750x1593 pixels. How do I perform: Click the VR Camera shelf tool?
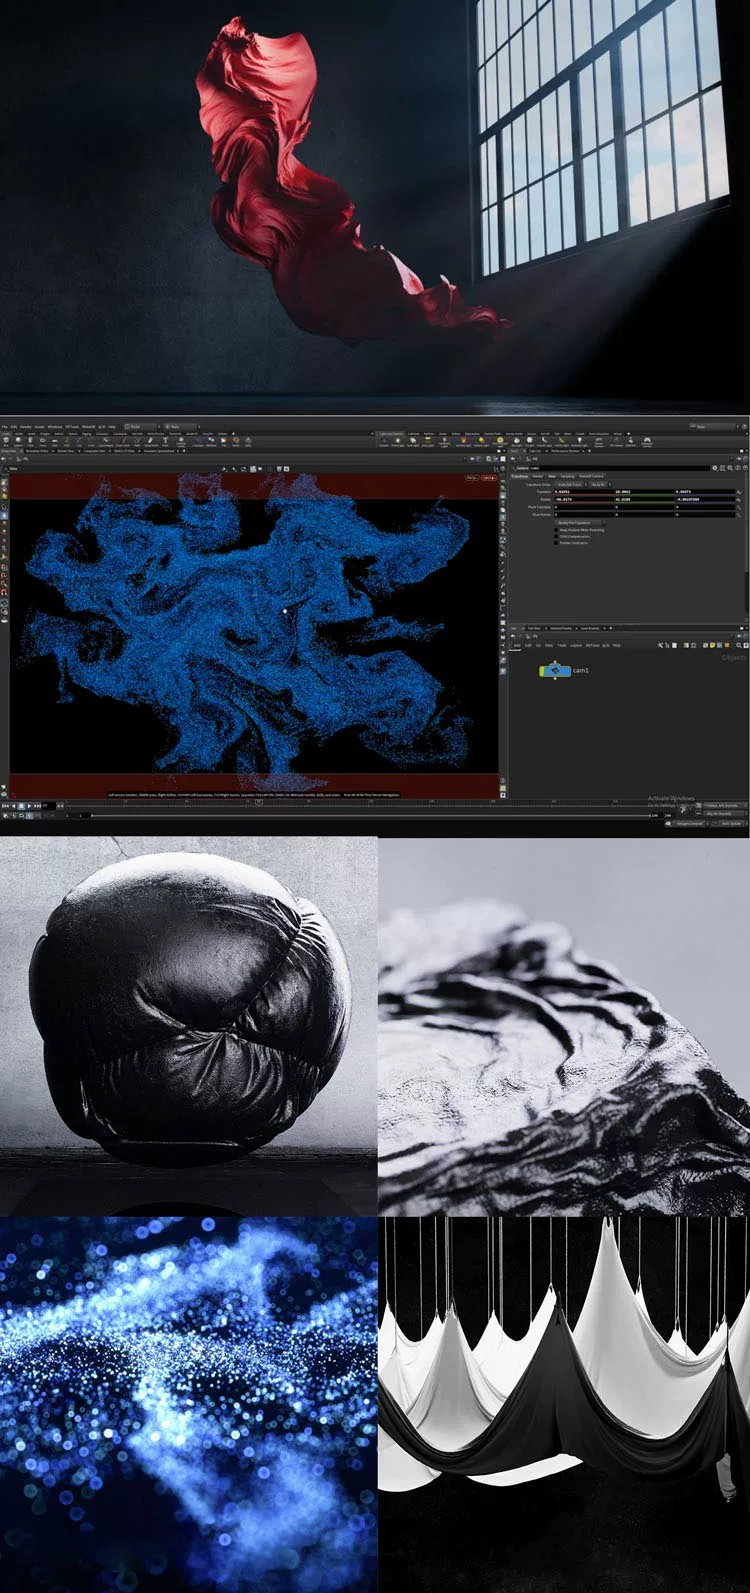(616, 441)
